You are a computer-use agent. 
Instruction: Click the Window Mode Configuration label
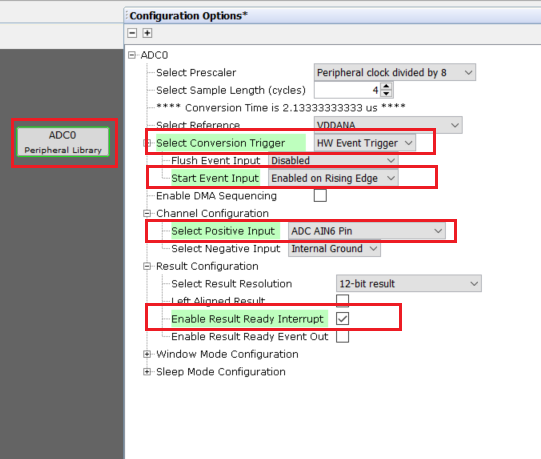pyautogui.click(x=227, y=354)
